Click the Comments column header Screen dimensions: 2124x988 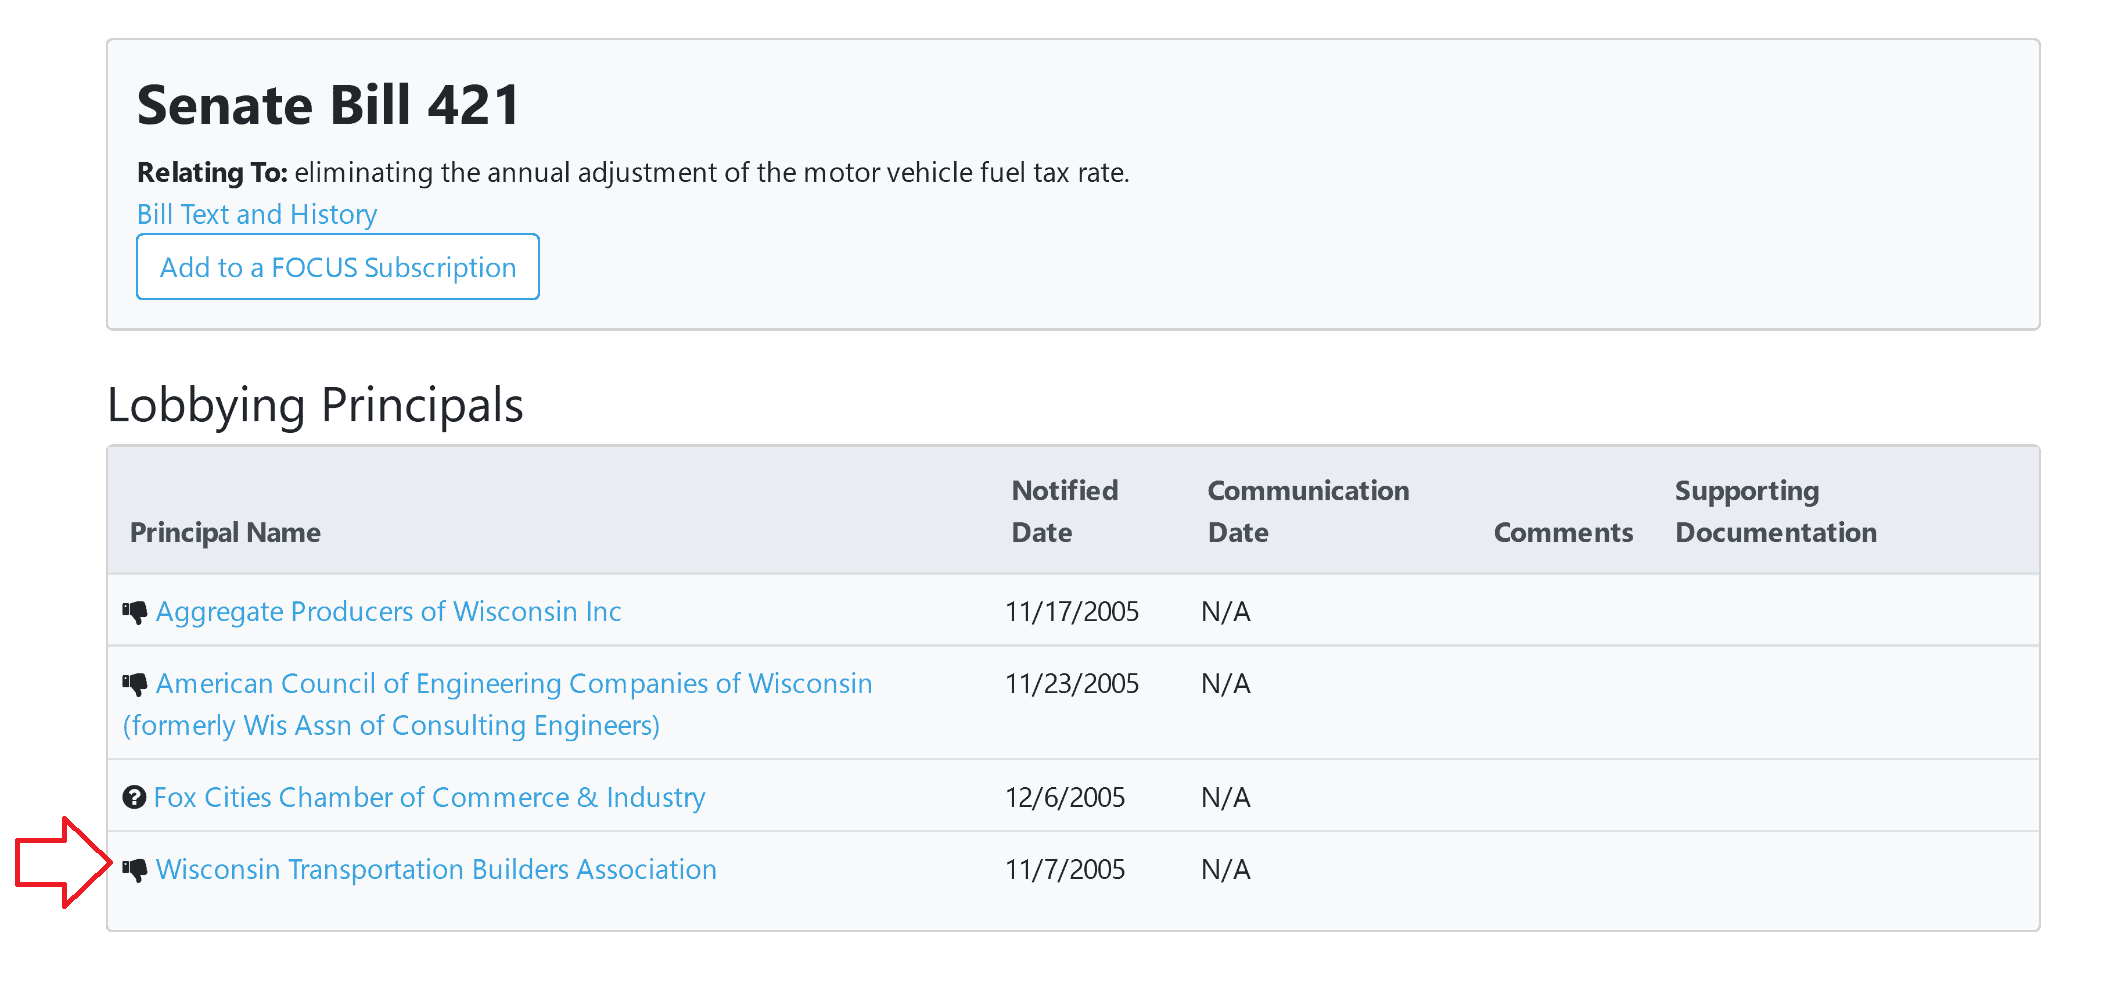(x=1563, y=532)
